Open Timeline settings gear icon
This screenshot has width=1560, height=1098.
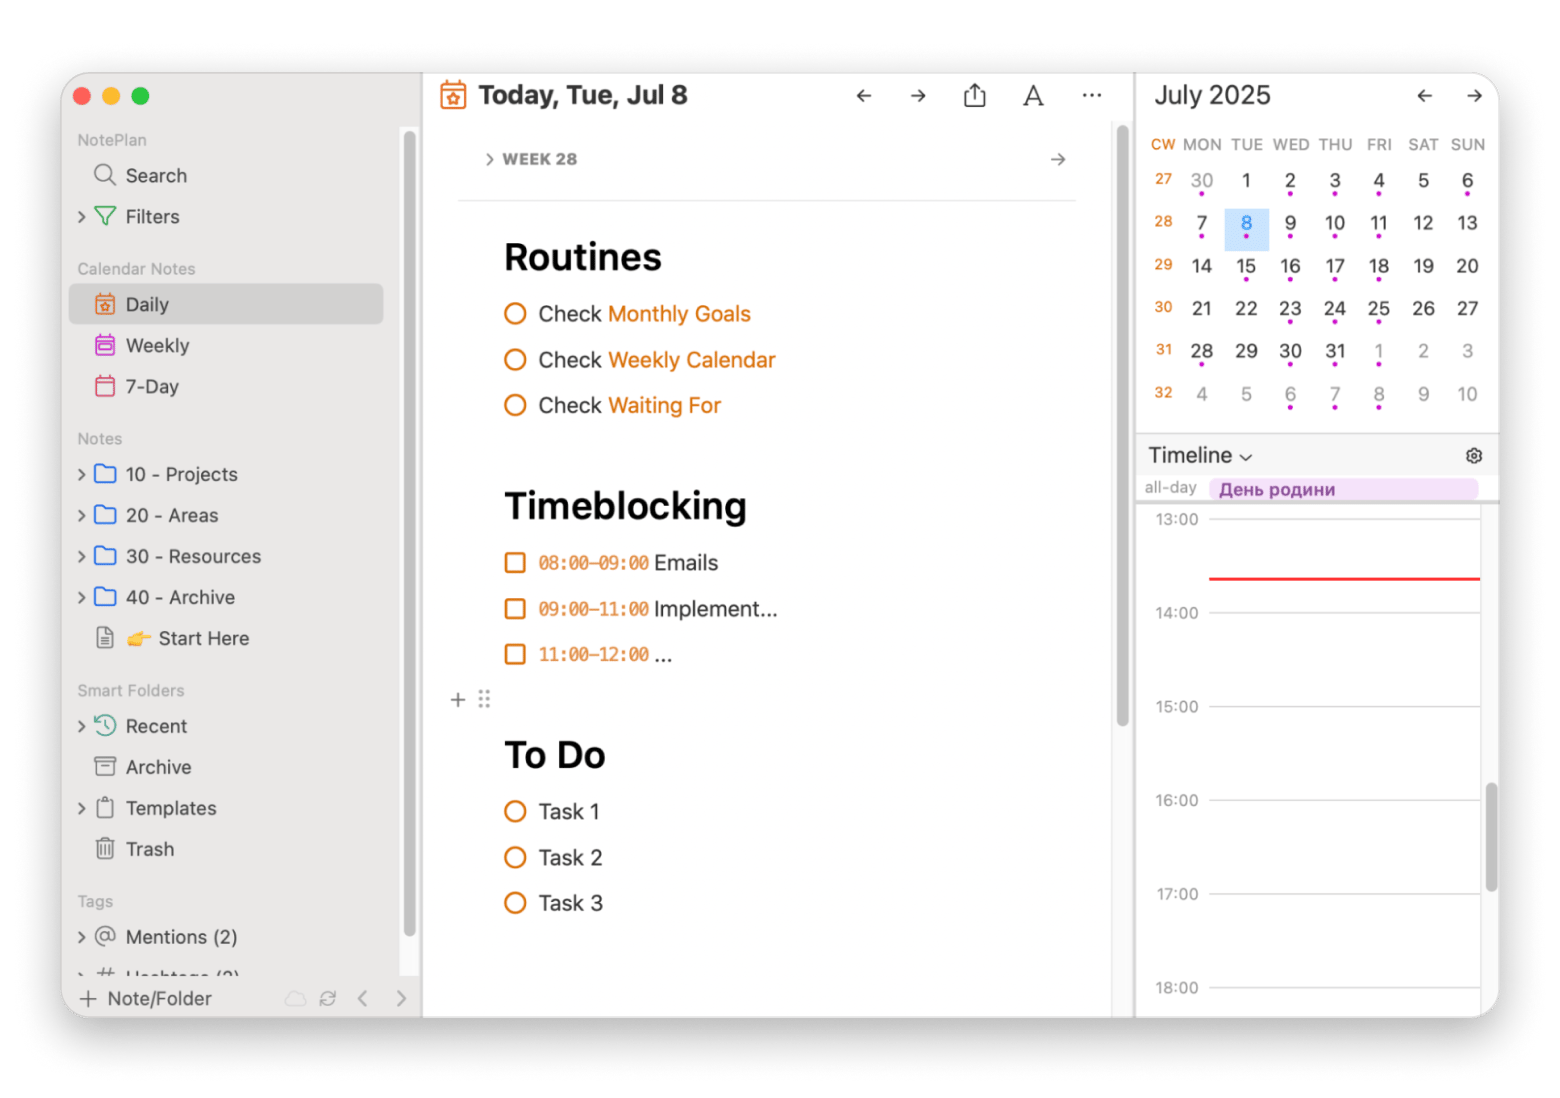1473,456
